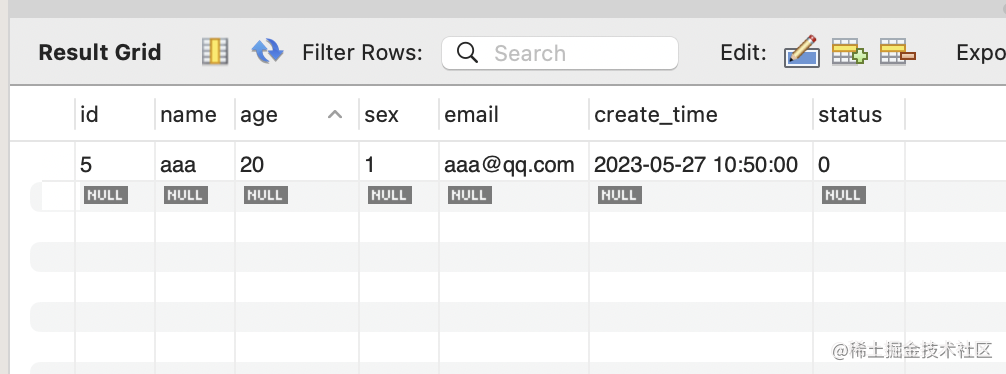The width and height of the screenshot is (1006, 374).
Task: Refresh the result grid data
Action: pyautogui.click(x=268, y=51)
